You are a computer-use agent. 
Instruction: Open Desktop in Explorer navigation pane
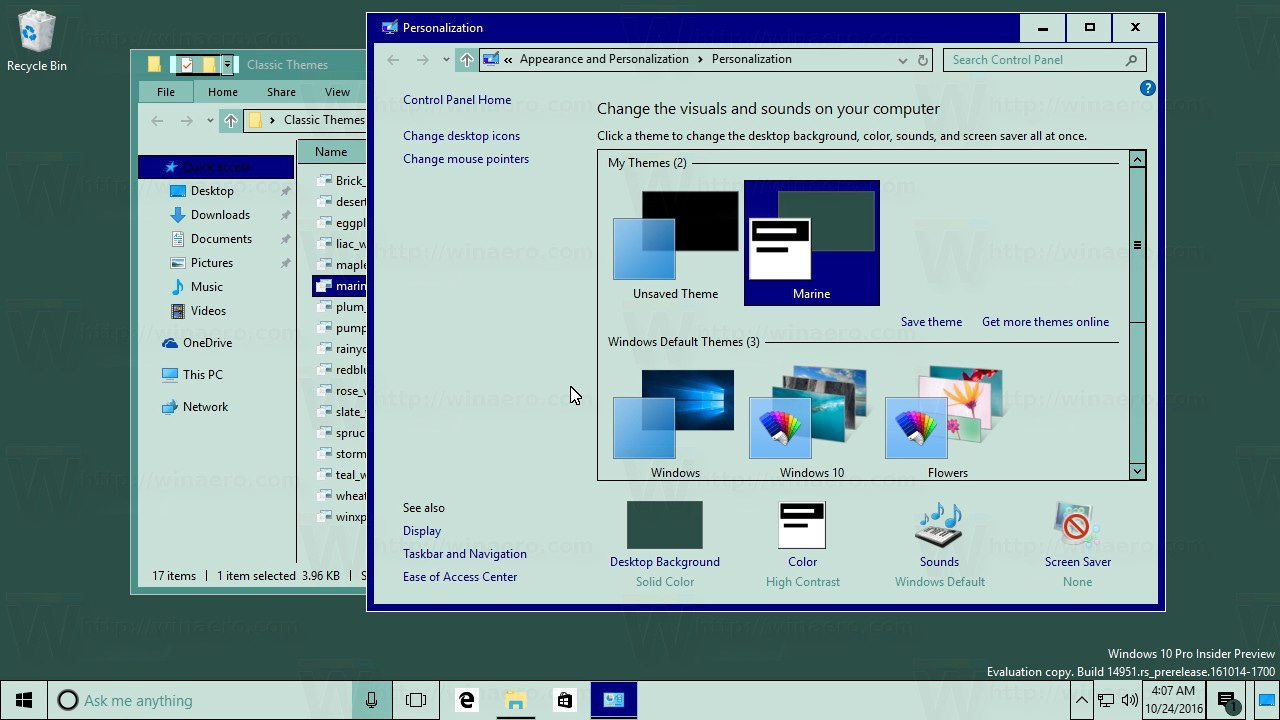tap(212, 191)
